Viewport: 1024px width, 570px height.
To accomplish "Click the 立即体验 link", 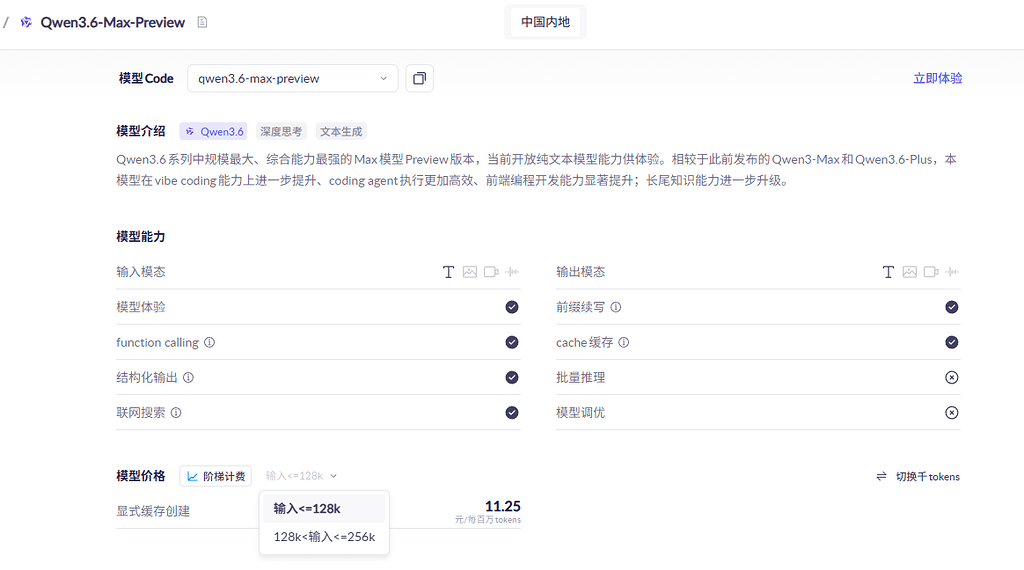I will [x=937, y=78].
